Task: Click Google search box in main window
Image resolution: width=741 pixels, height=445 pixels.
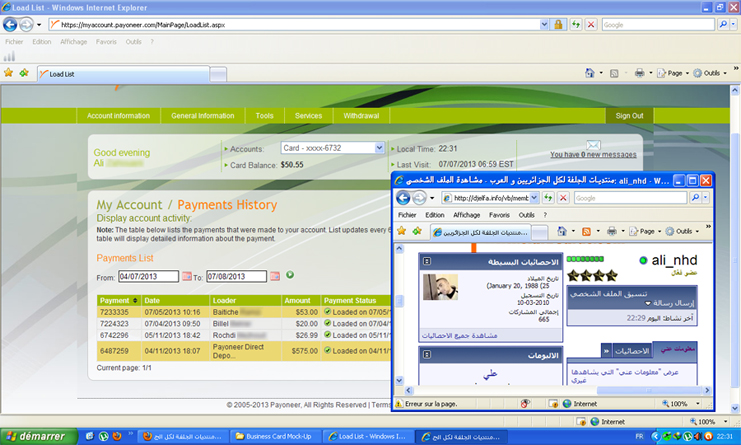Action: (658, 25)
